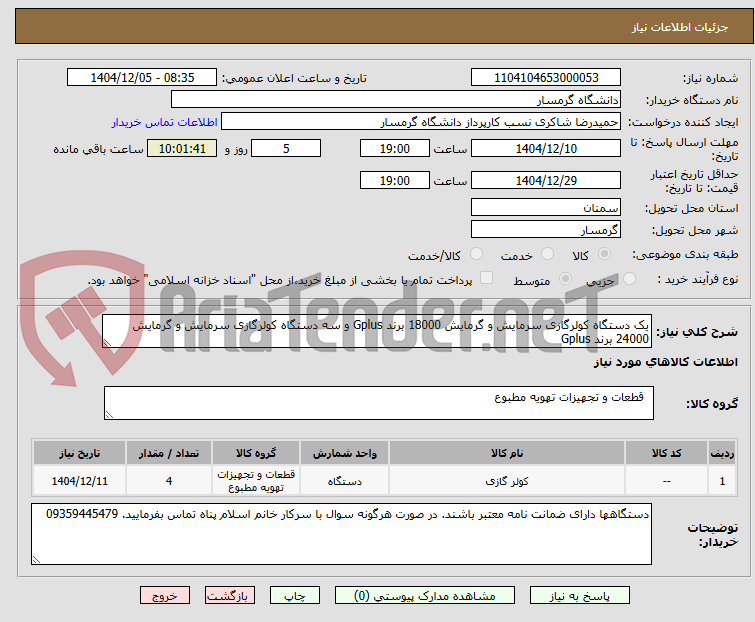Click the delivery city field گرمسار
This screenshot has width=755, height=622.
coord(546,230)
